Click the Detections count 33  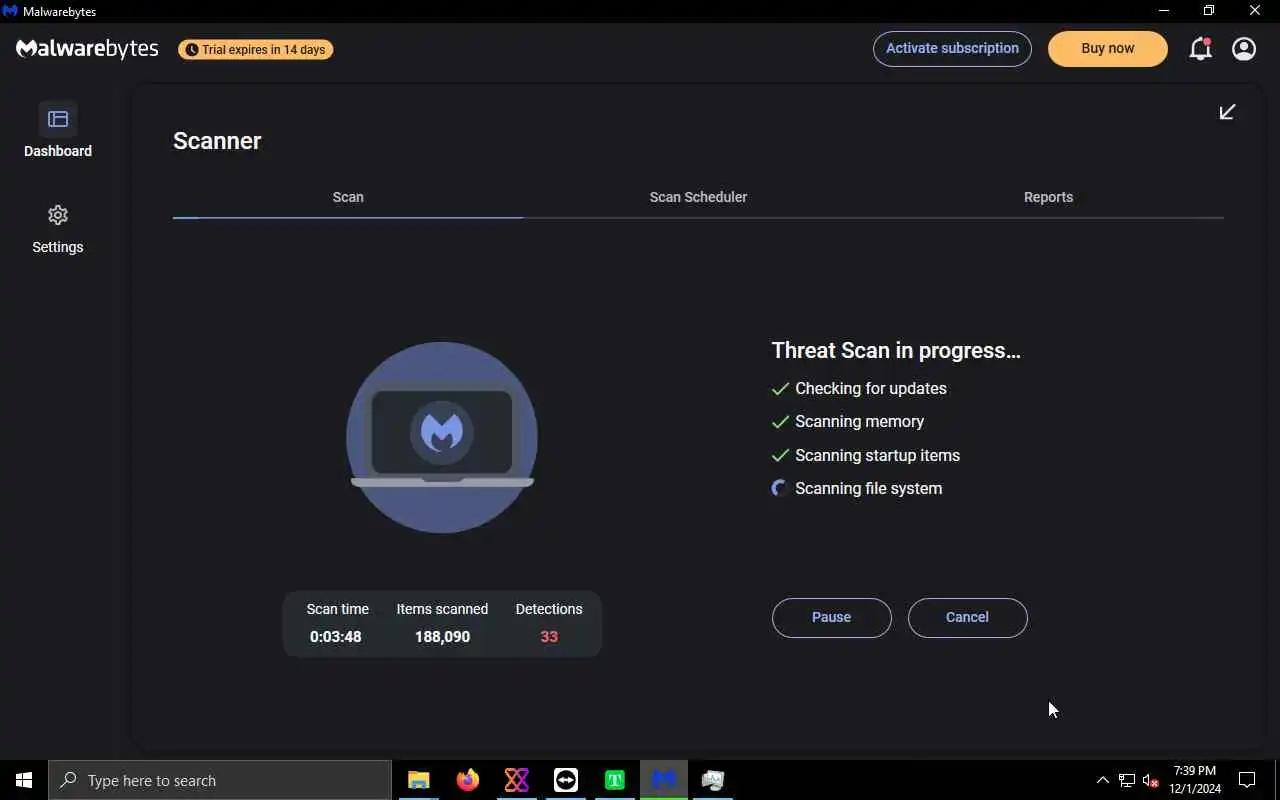coord(549,637)
